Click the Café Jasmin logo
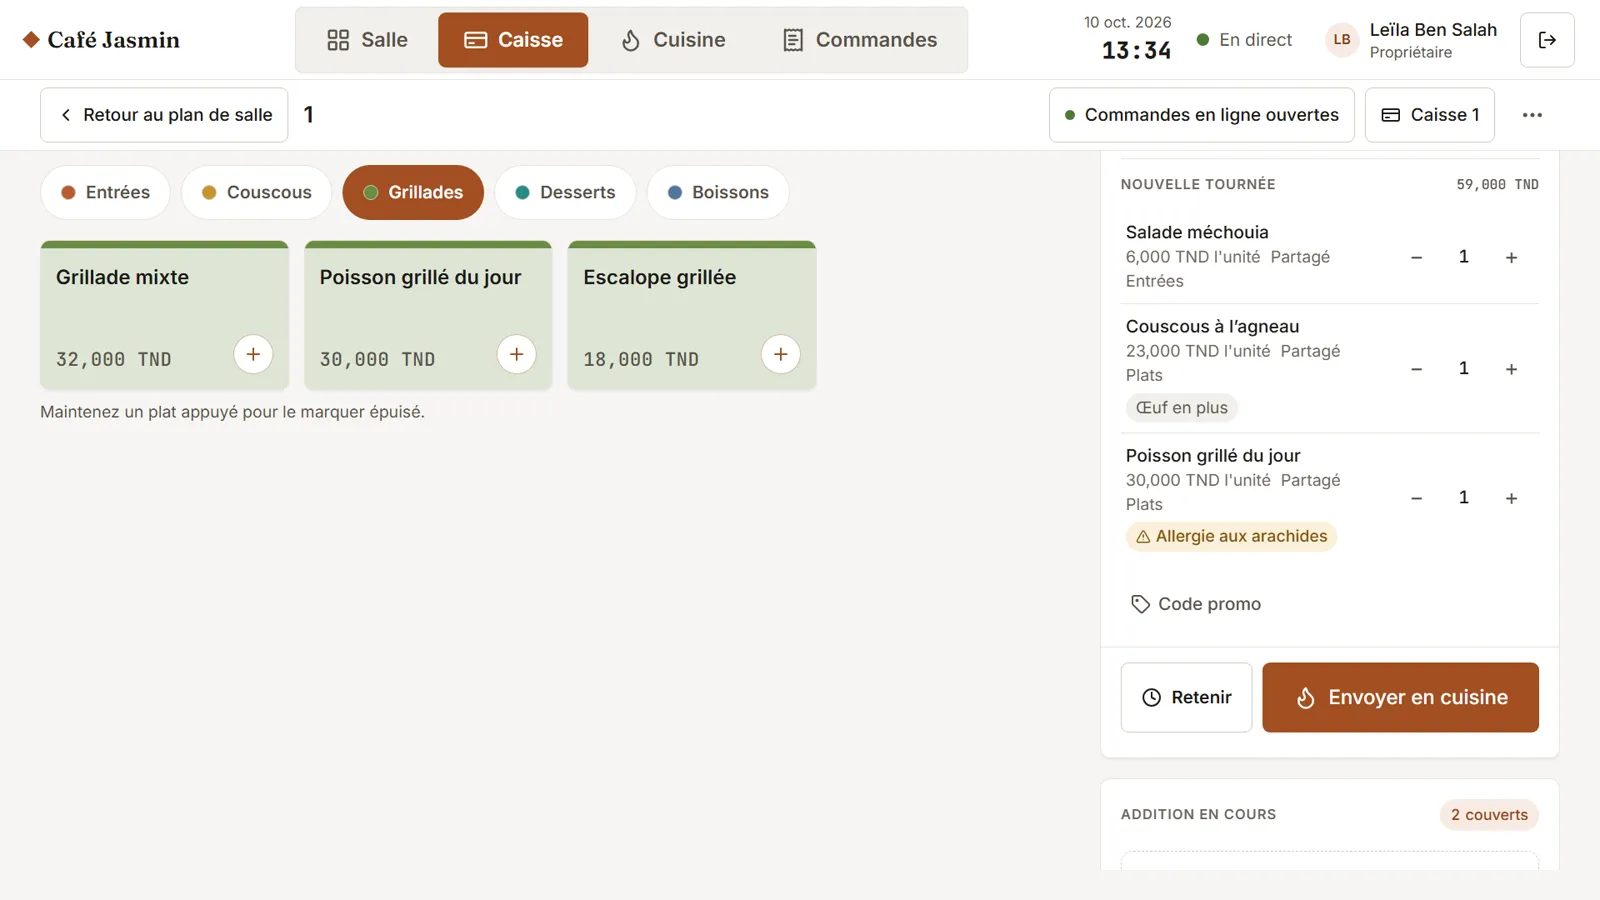This screenshot has height=900, width=1600. (x=101, y=40)
